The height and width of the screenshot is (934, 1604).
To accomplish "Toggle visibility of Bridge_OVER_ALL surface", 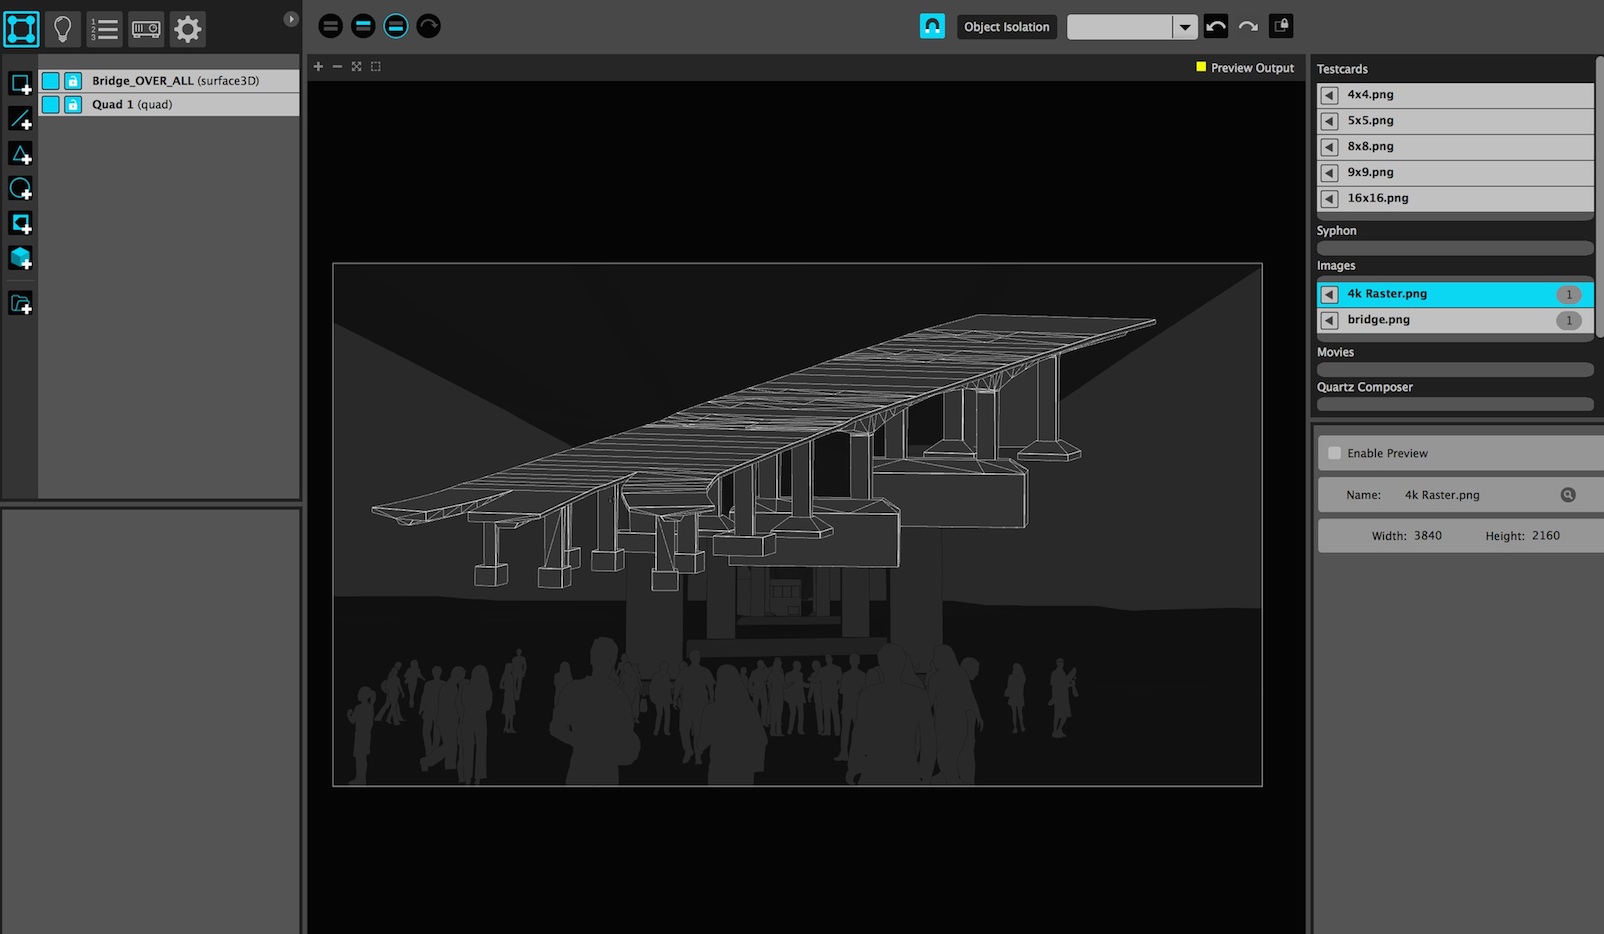I will (x=51, y=81).
